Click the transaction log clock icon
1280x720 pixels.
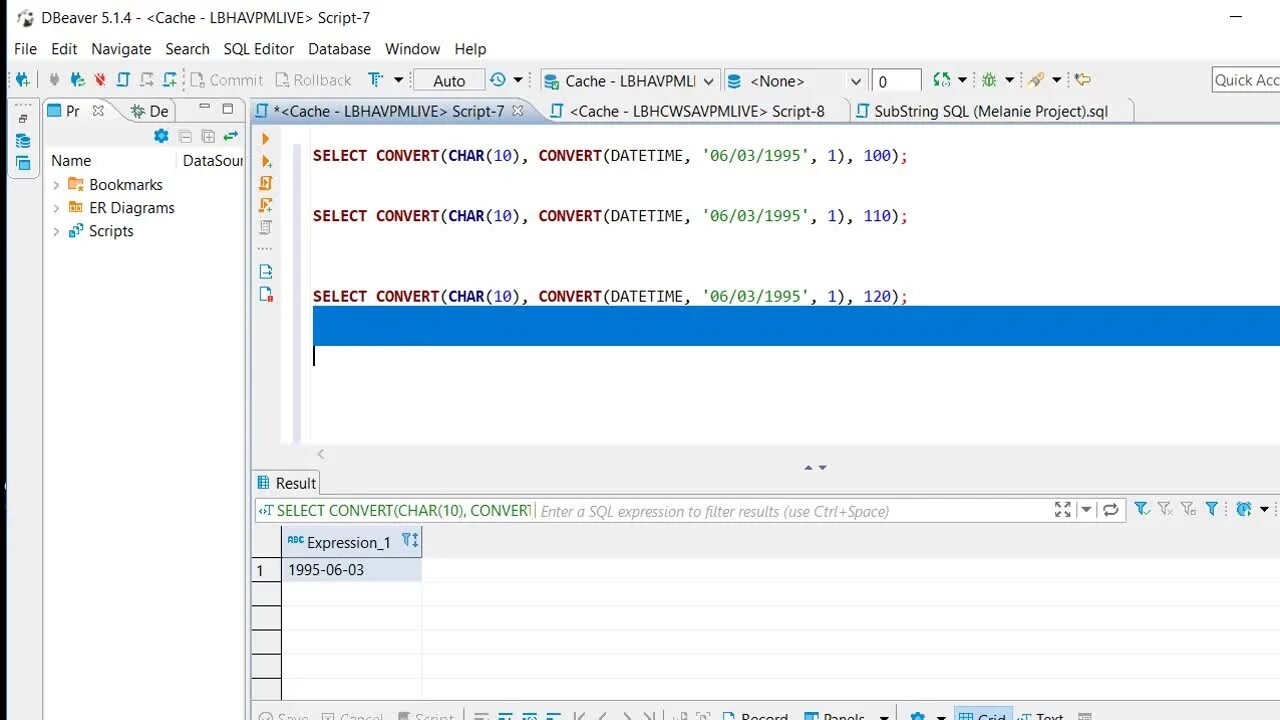[x=498, y=80]
